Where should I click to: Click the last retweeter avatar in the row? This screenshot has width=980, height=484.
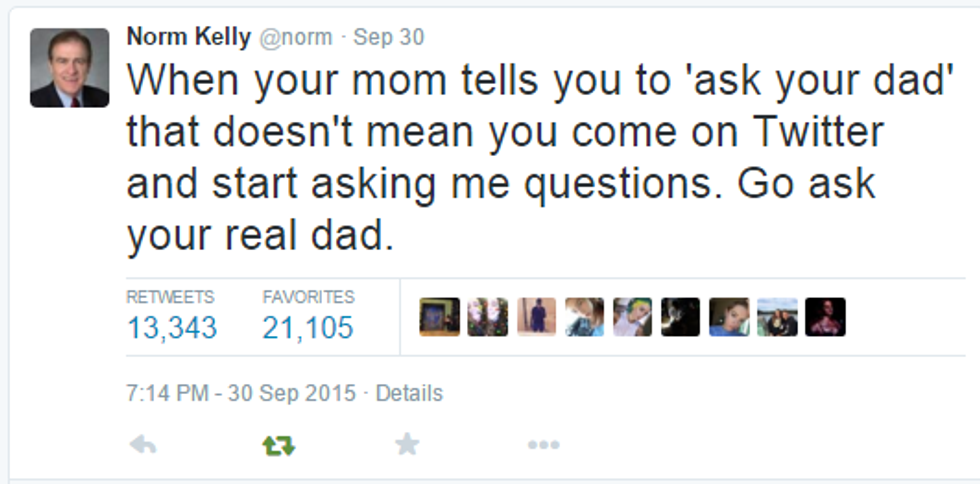825,317
